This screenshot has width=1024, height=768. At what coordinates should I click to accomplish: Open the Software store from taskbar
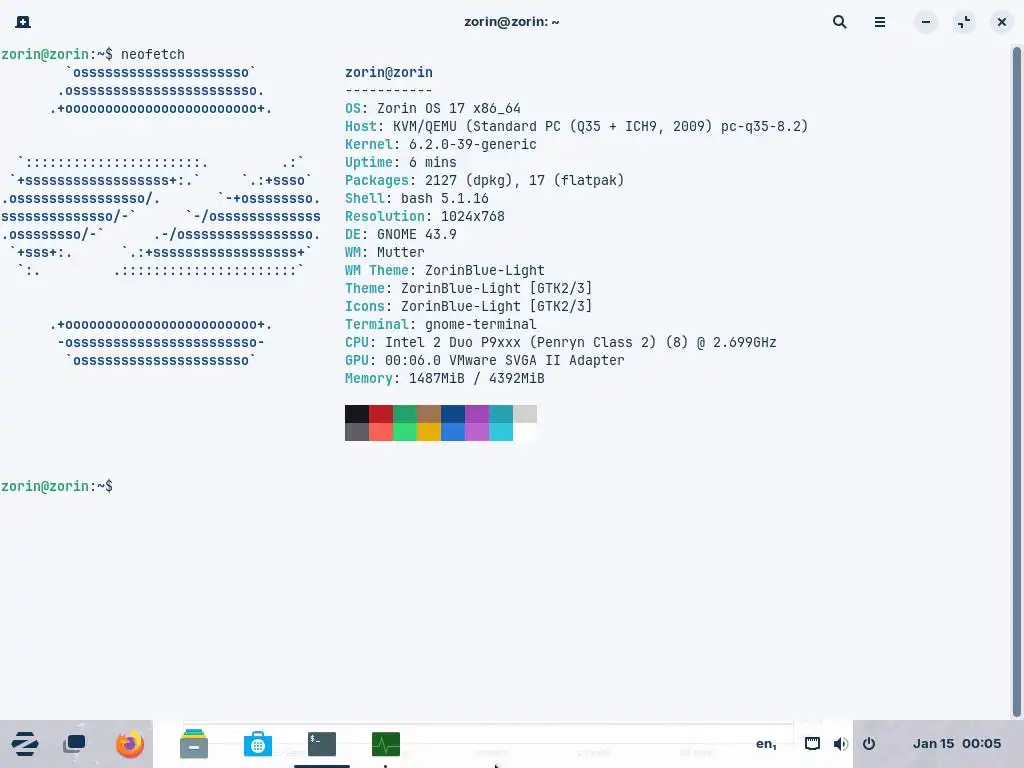click(x=258, y=744)
